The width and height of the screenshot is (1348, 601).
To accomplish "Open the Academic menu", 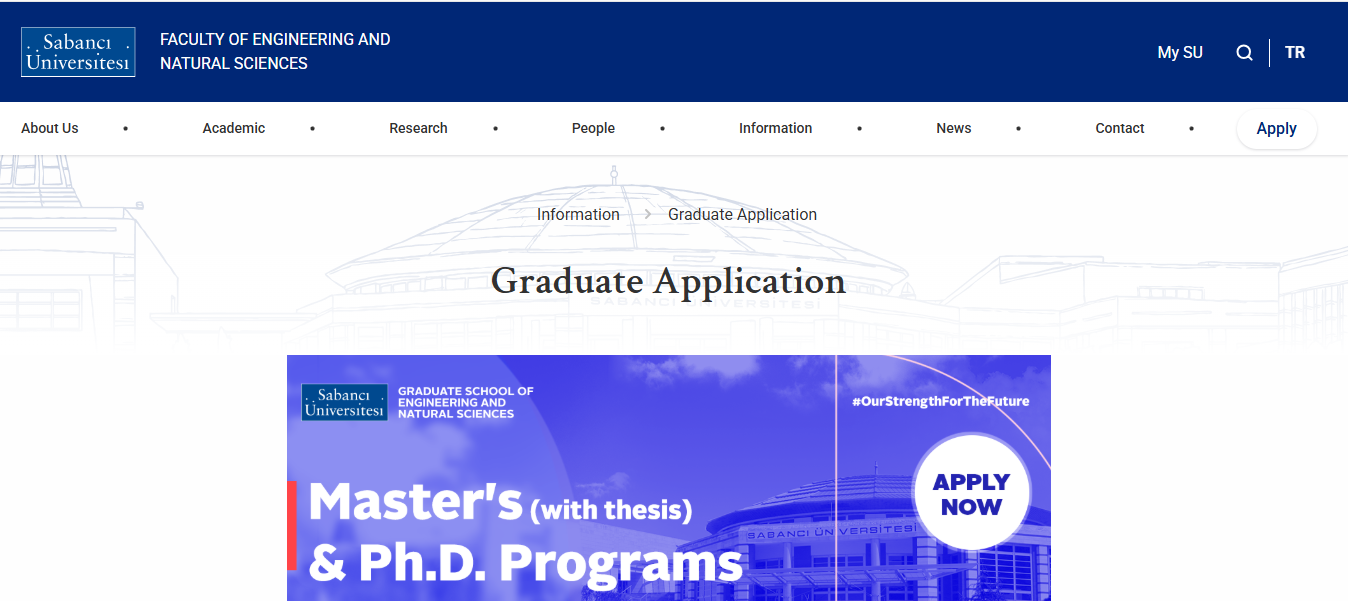I will click(234, 128).
